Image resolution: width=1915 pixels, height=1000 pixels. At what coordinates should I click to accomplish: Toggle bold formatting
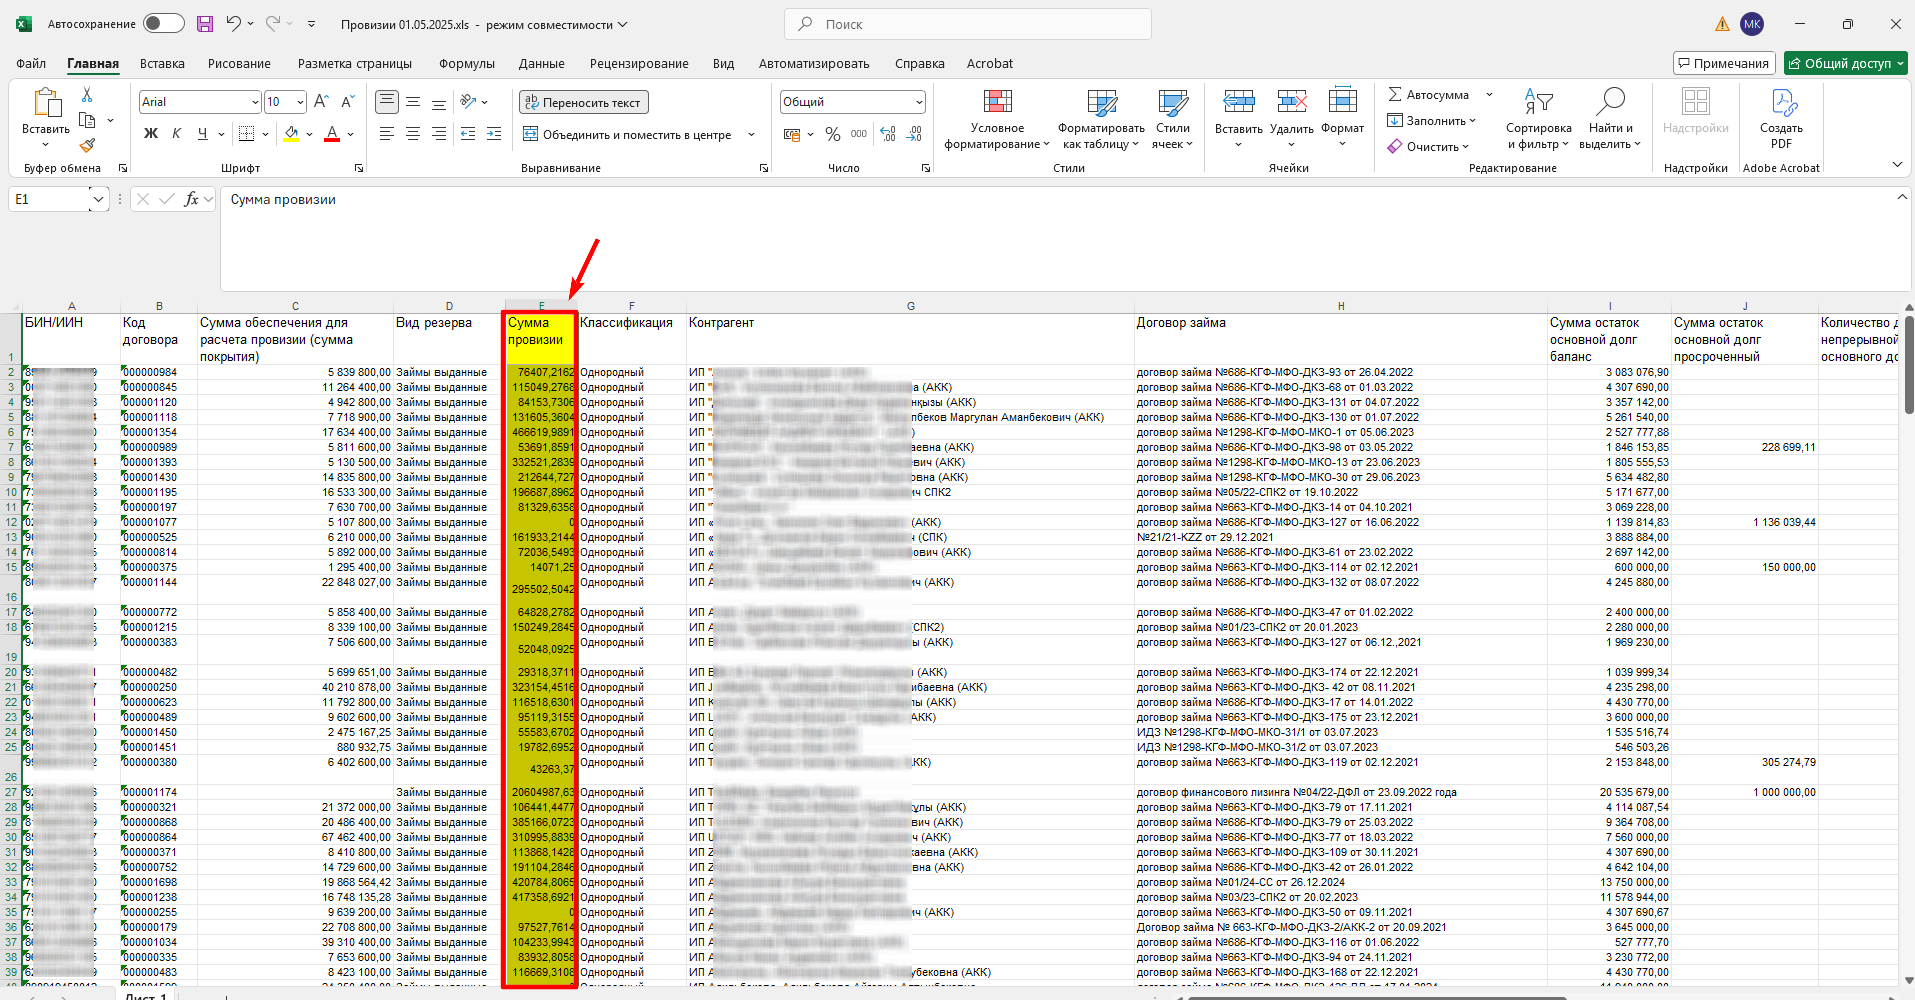click(151, 134)
